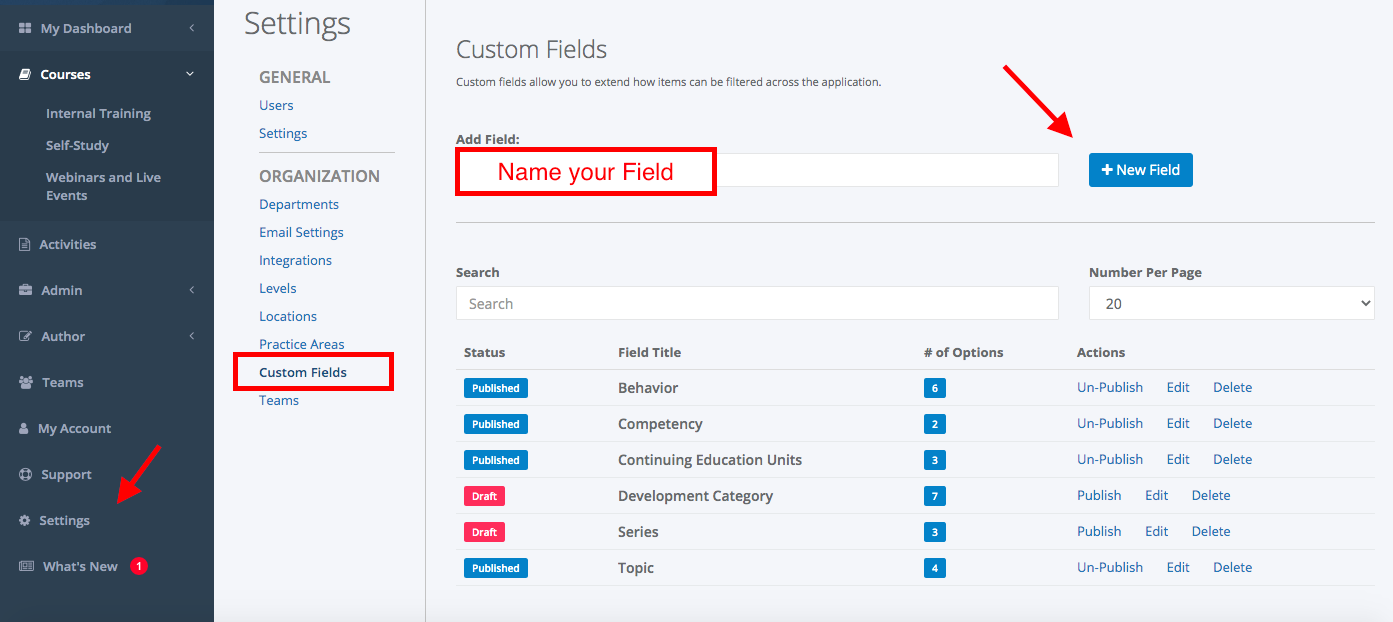Open Email Settings link
Screen dimensions: 1393x622
point(301,232)
